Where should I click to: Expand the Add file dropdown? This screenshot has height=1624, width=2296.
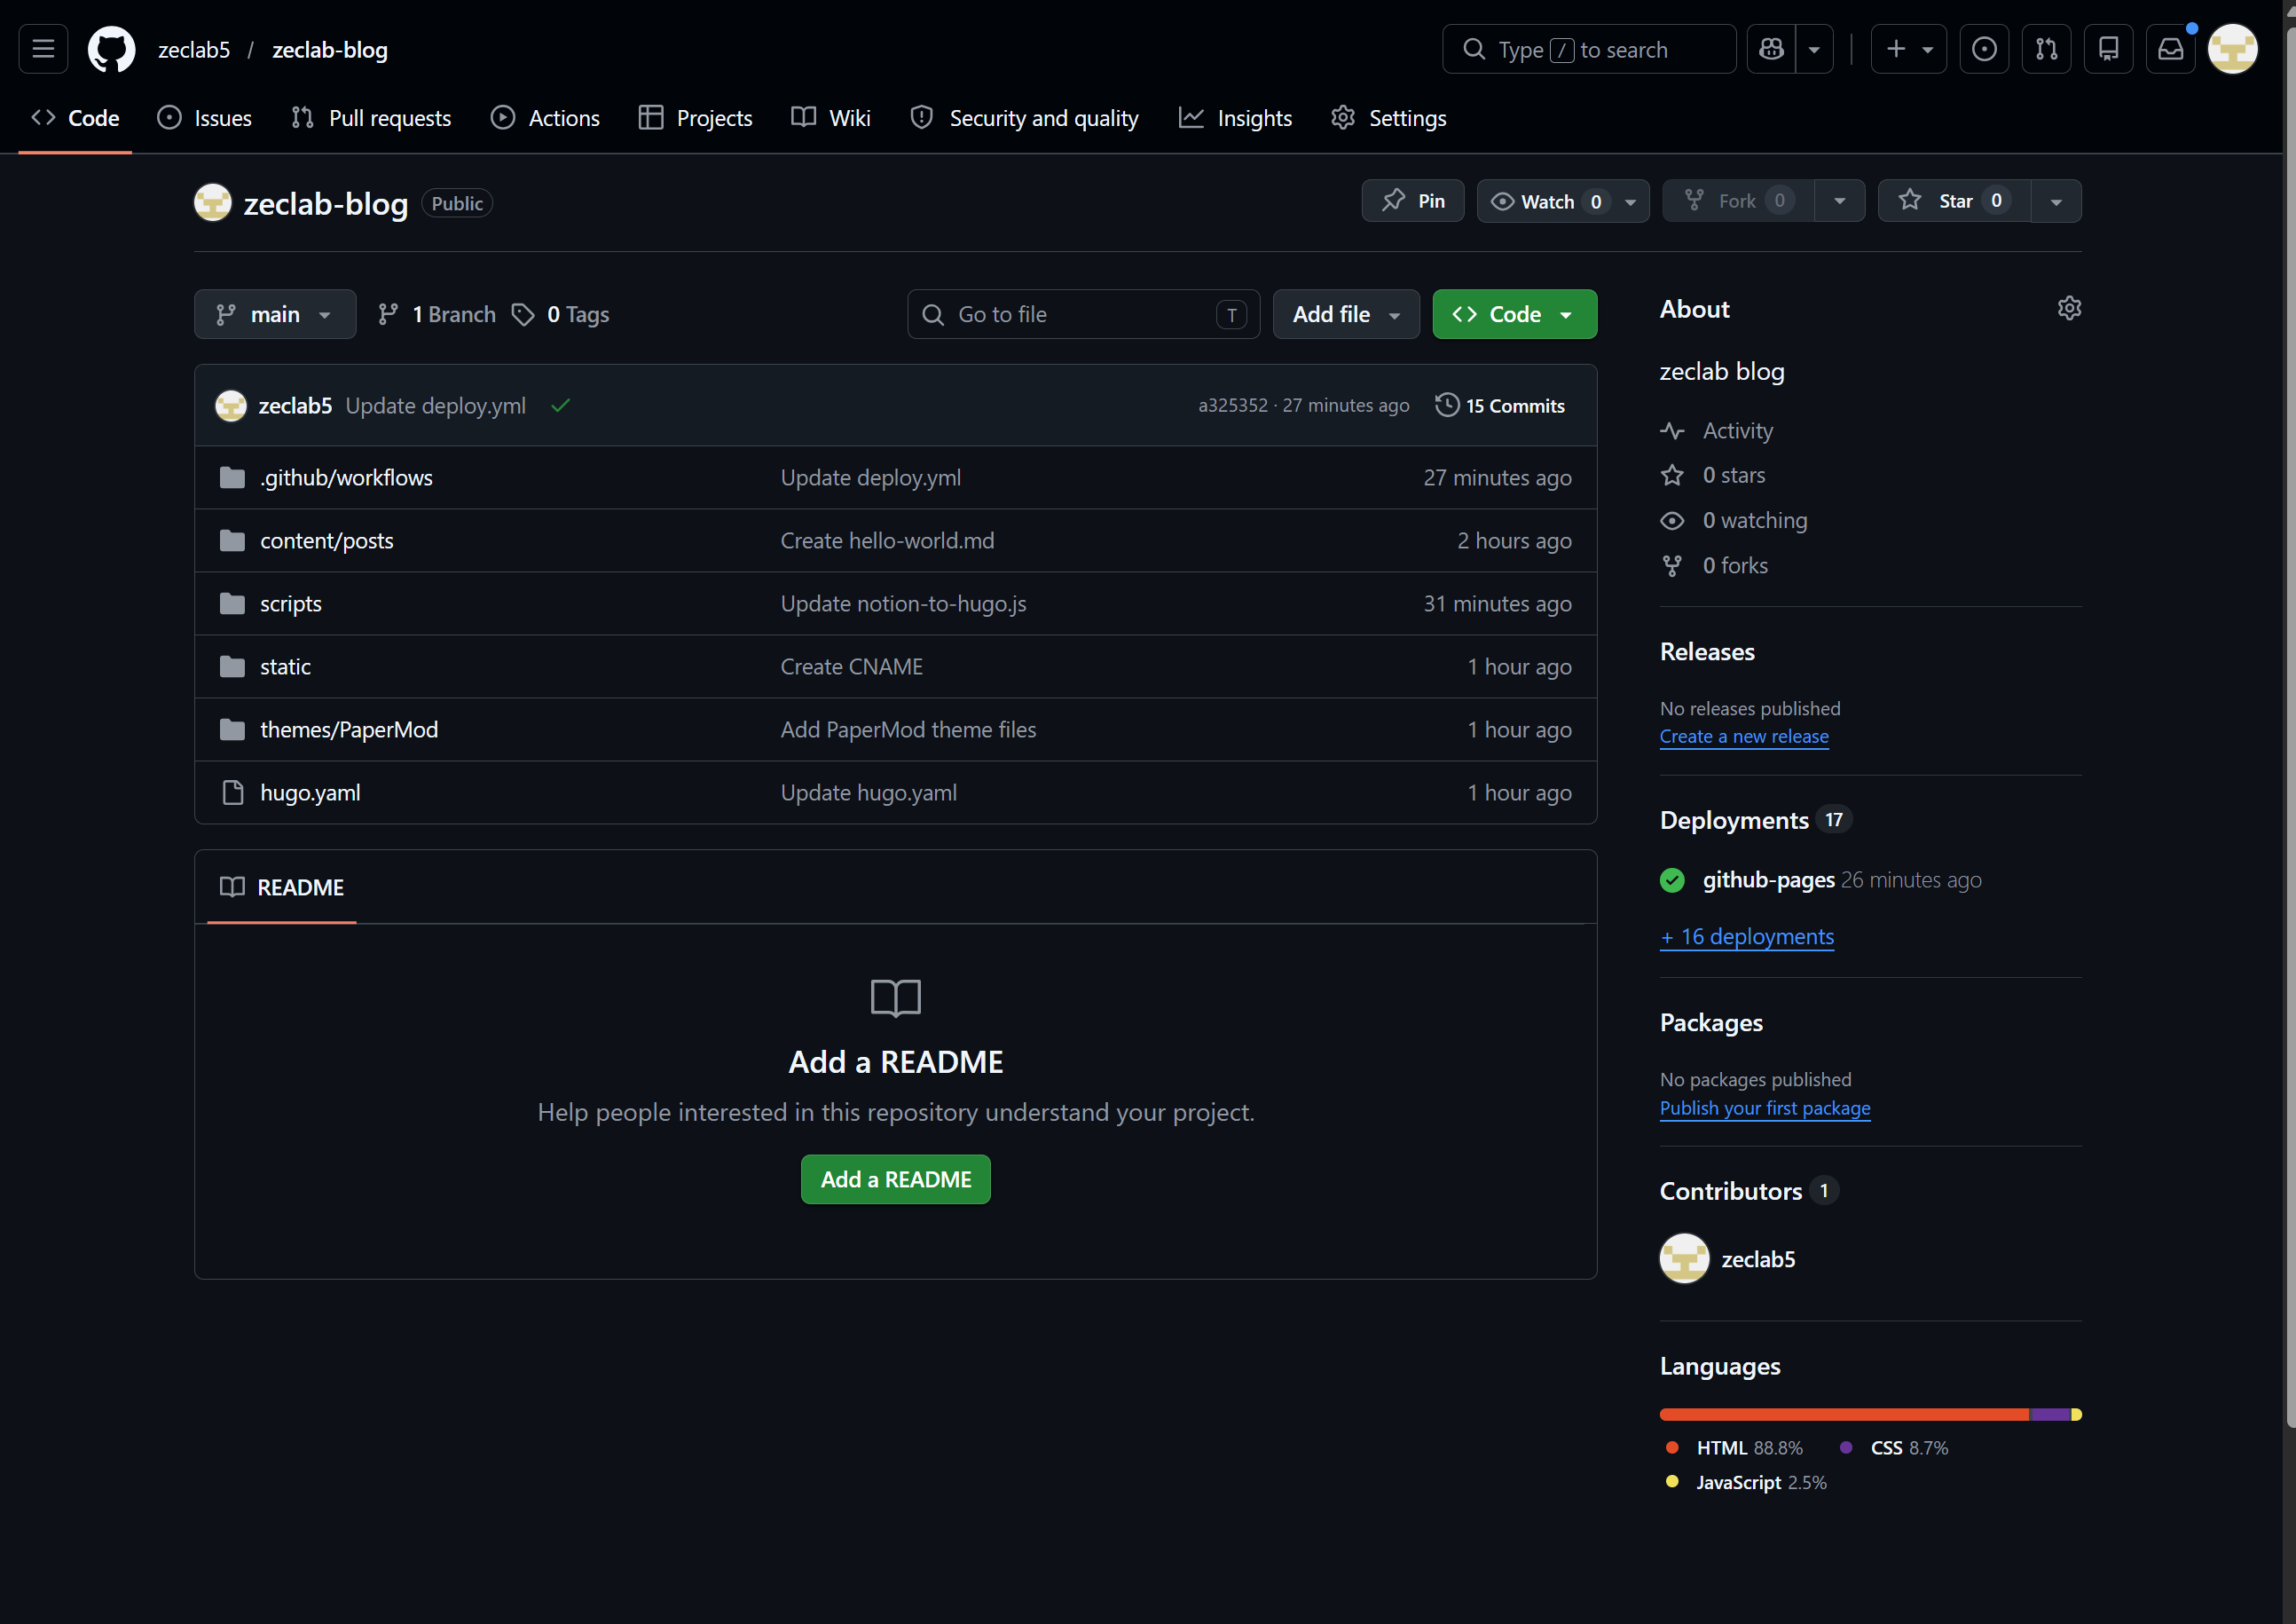[1345, 314]
